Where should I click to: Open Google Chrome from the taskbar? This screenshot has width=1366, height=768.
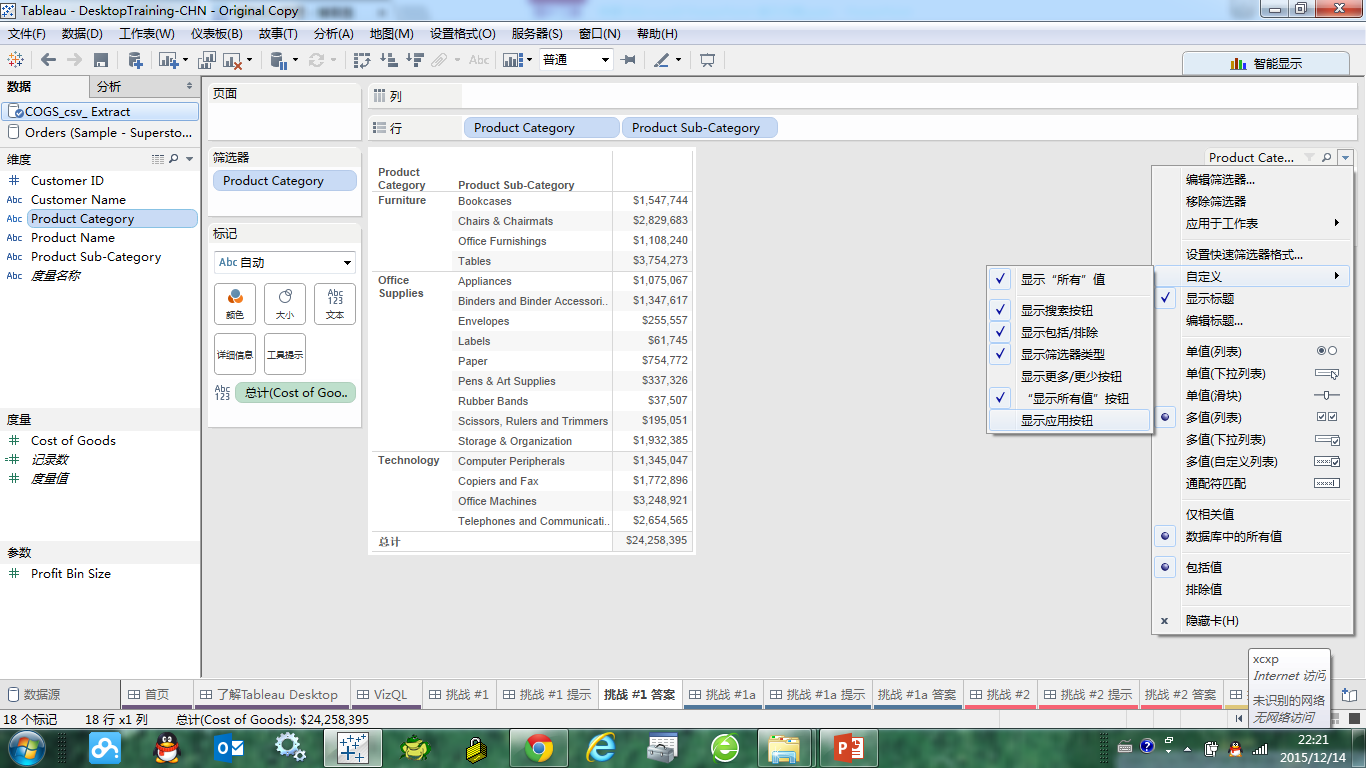539,747
